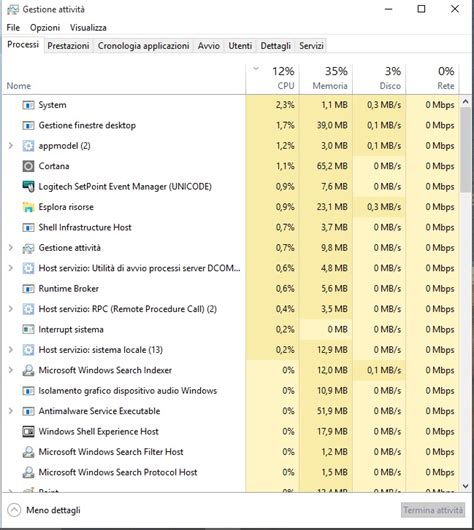Click the Antimalware Service Executable icon
Viewport: 474px width, 530px height.
click(28, 411)
